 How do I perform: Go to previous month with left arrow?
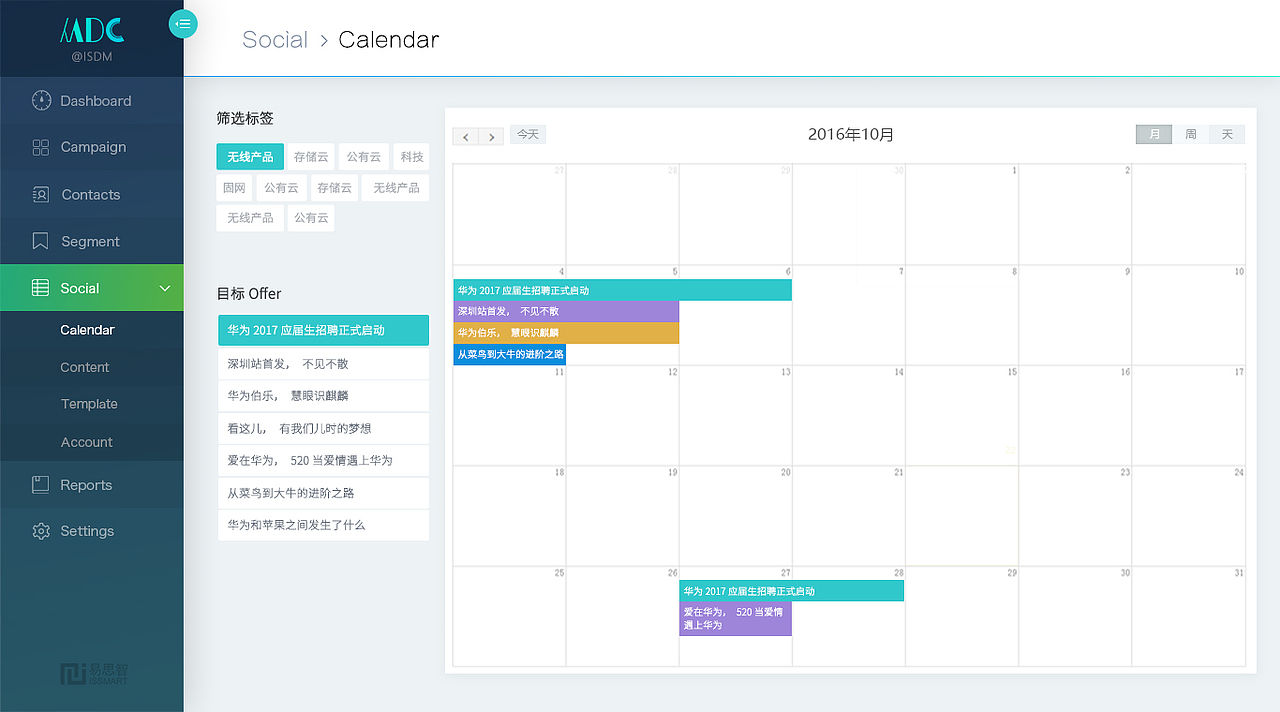click(x=465, y=136)
